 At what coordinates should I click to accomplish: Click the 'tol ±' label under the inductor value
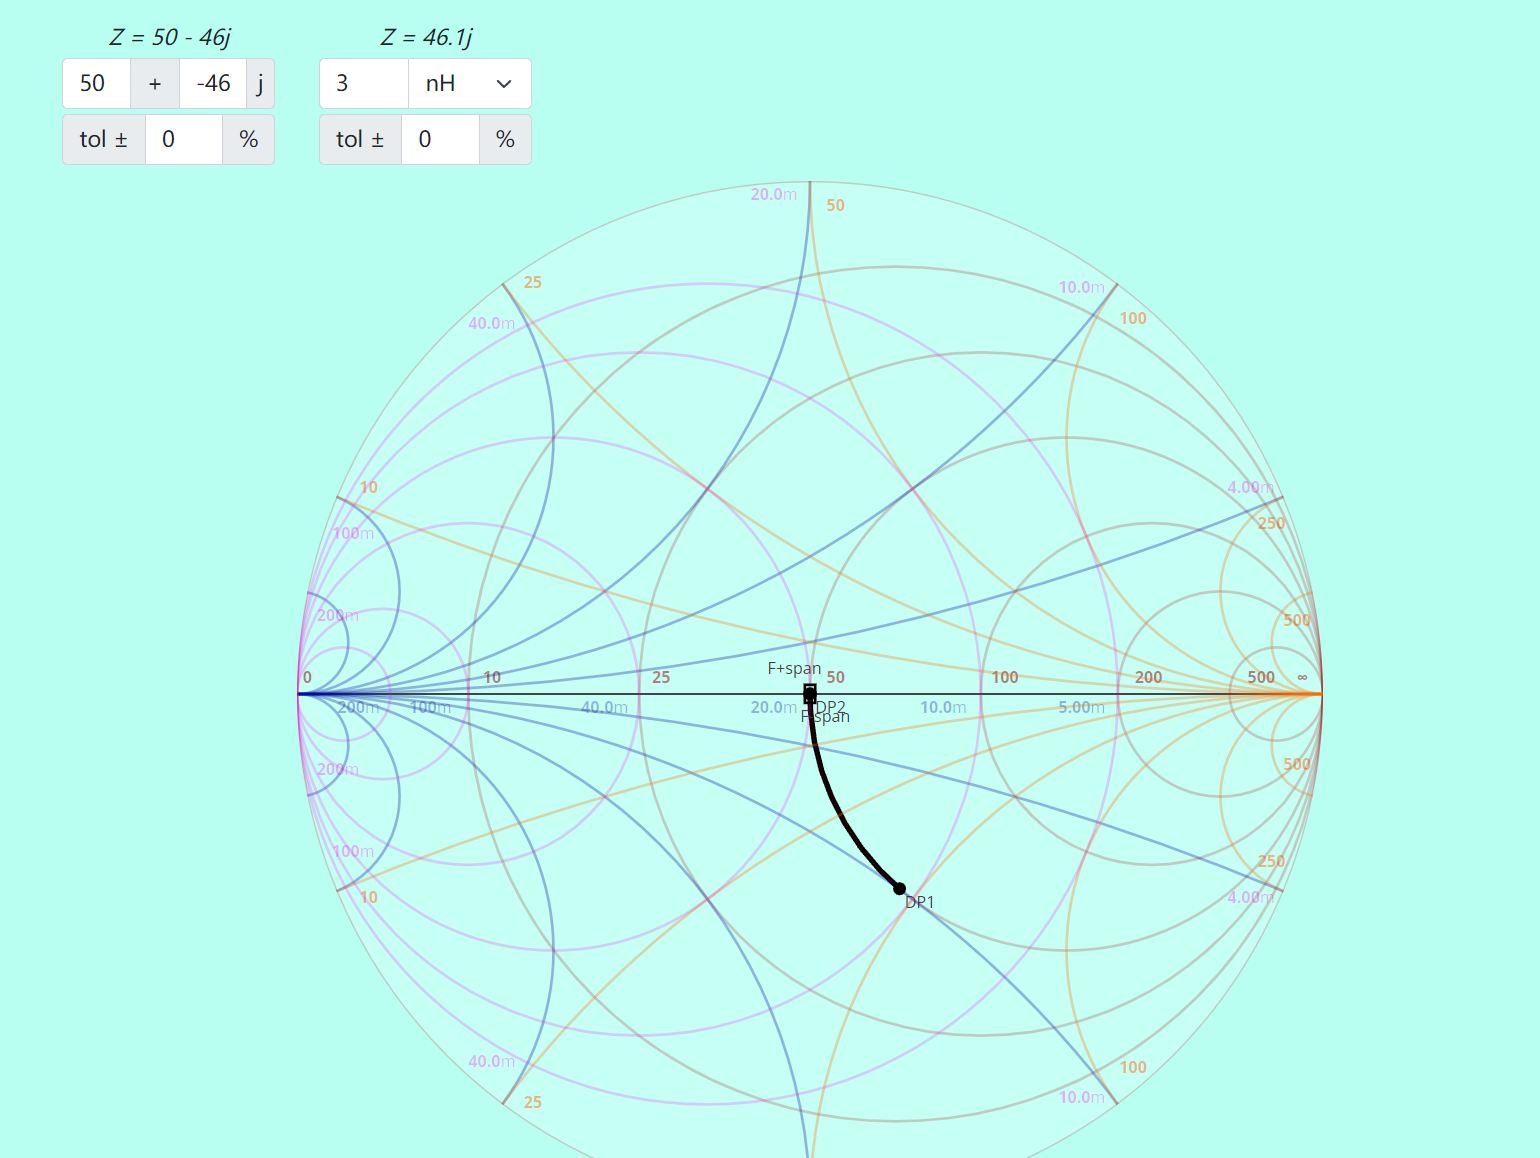tap(361, 140)
